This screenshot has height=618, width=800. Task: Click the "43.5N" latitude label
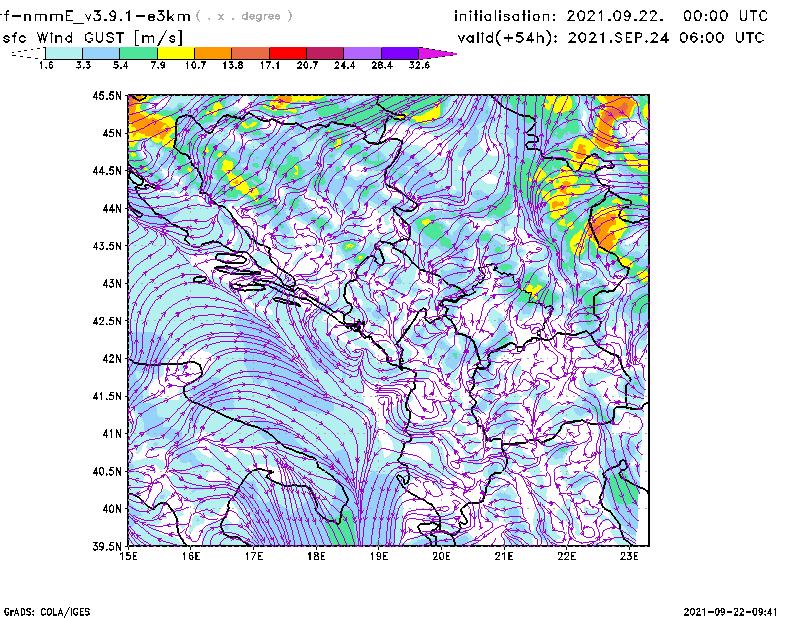[x=107, y=246]
